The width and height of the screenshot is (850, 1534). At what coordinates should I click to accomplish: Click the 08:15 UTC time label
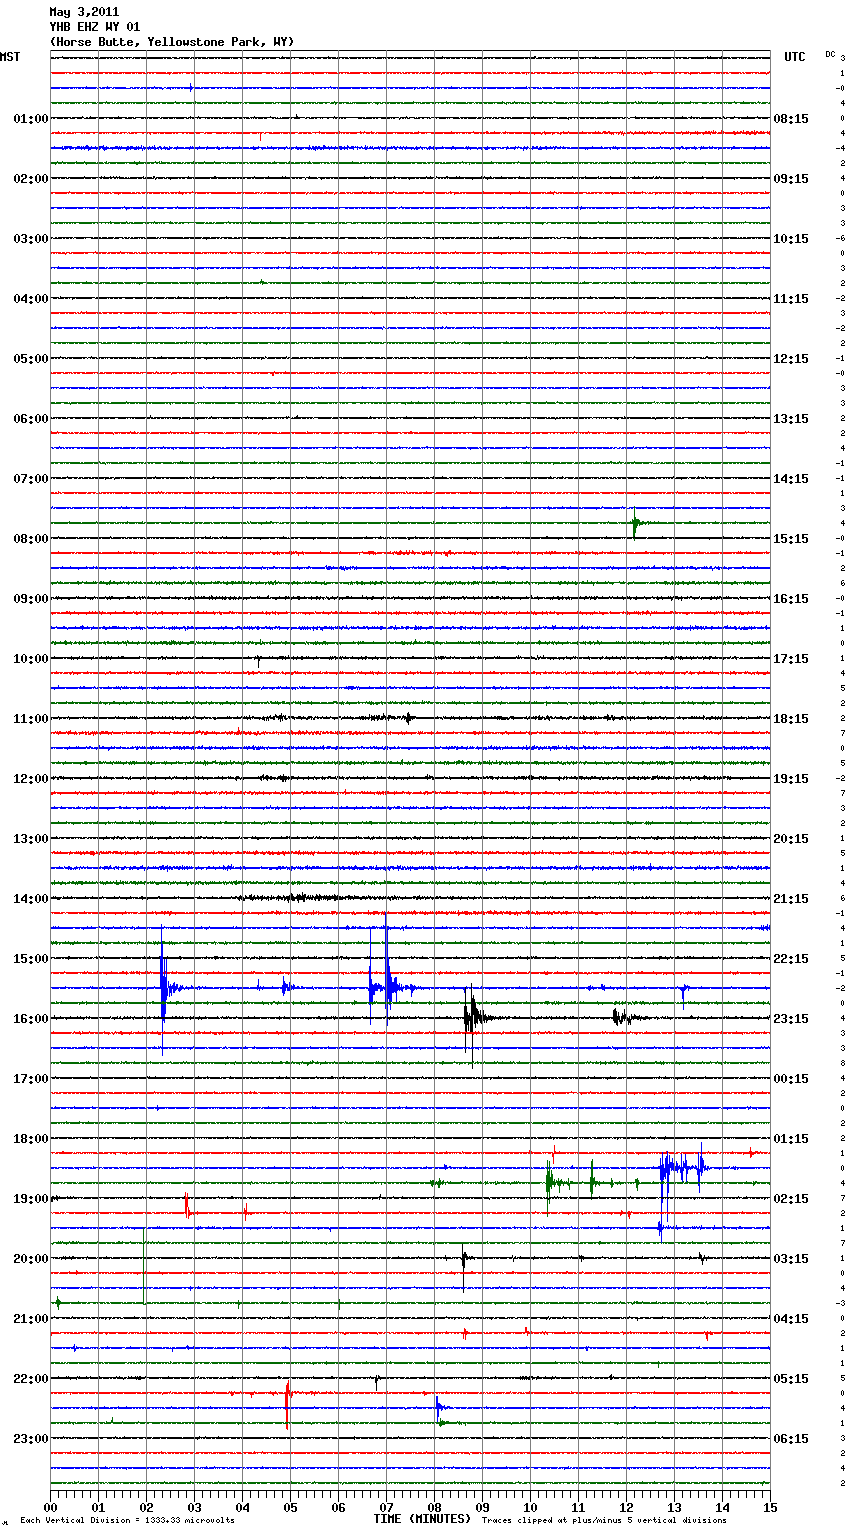(791, 119)
